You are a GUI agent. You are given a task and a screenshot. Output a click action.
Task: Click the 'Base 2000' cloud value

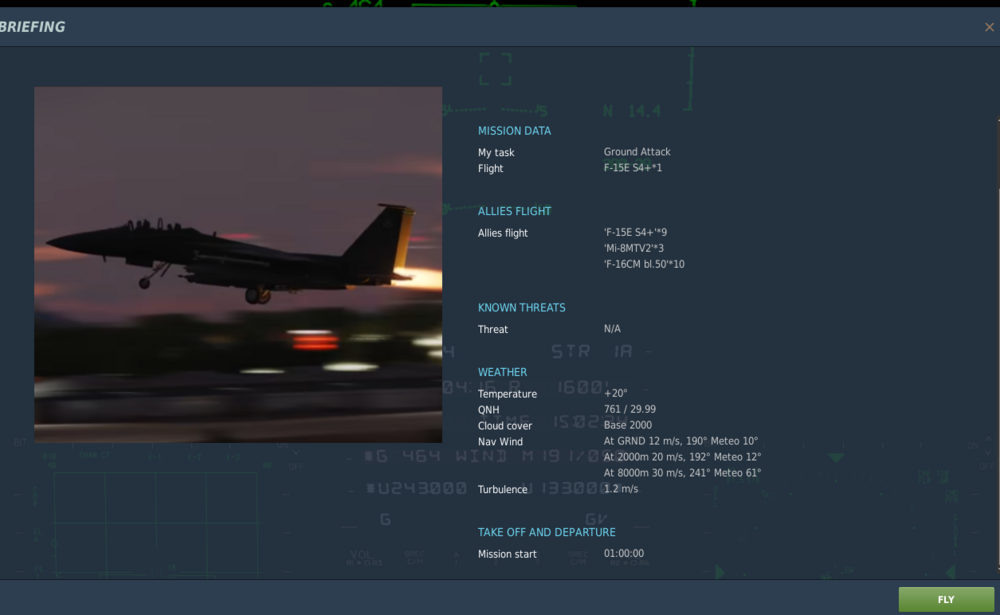pos(628,425)
